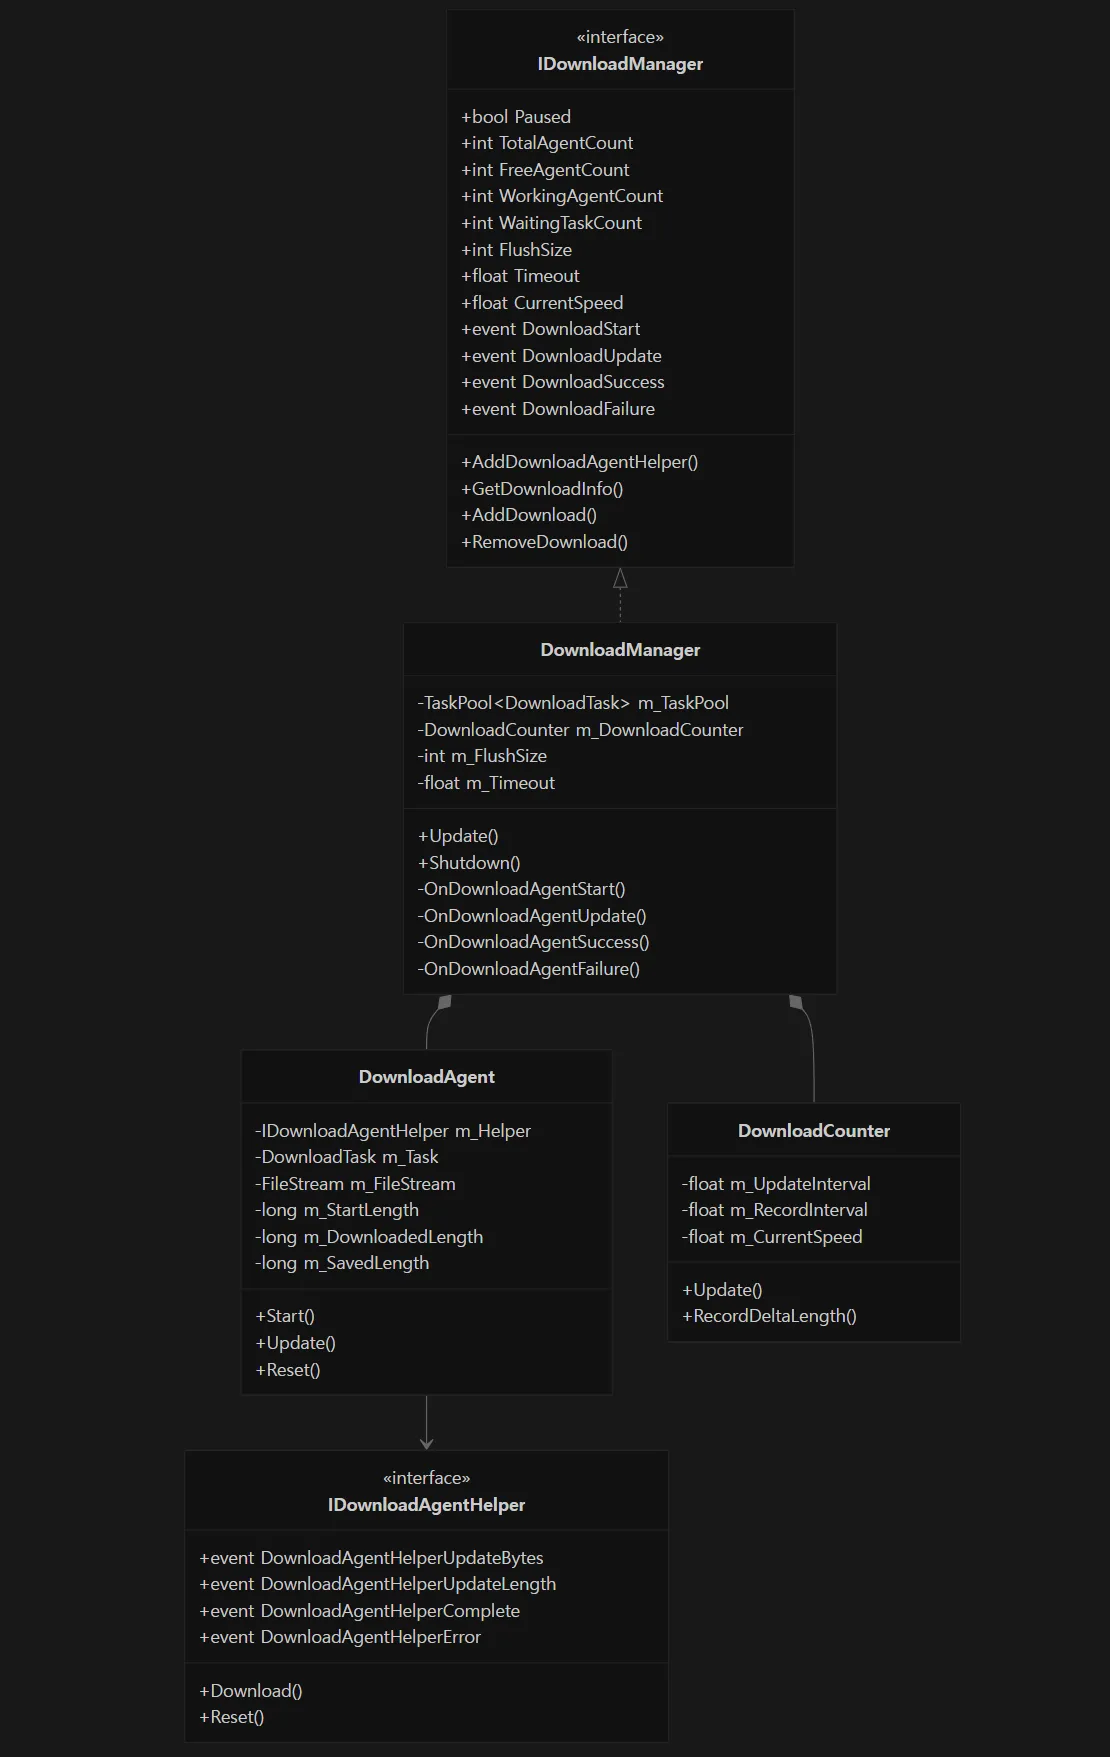
Task: Click the DownloadAgent class title
Action: [x=427, y=1077]
